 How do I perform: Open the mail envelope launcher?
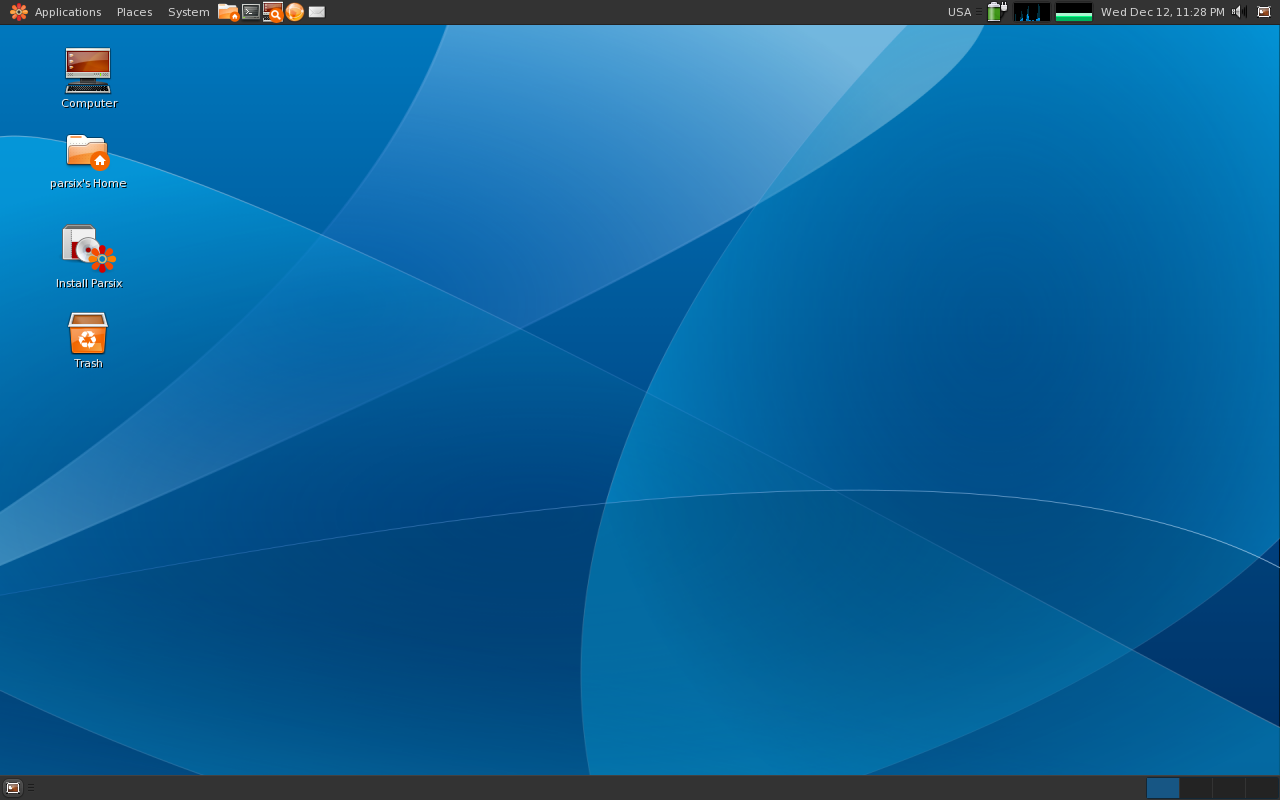coord(317,12)
